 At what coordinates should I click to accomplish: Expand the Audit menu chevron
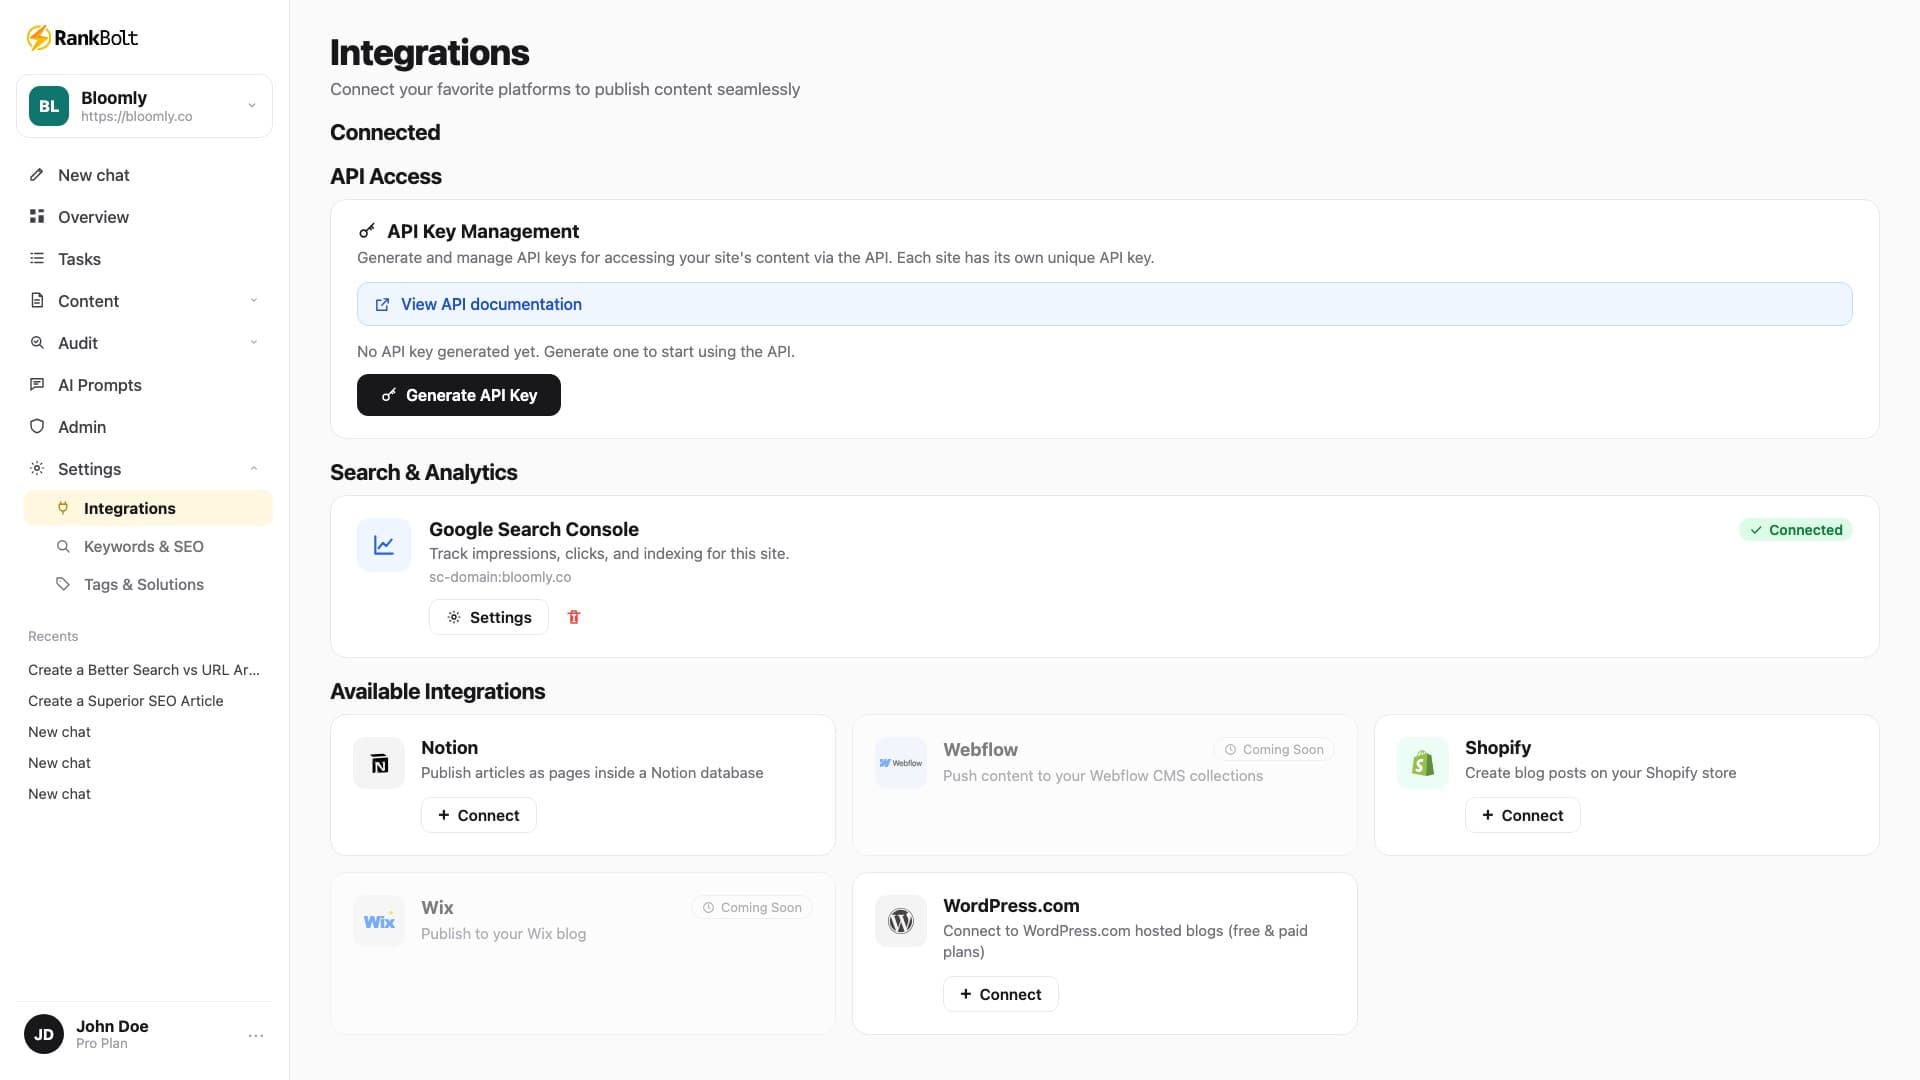tap(254, 343)
